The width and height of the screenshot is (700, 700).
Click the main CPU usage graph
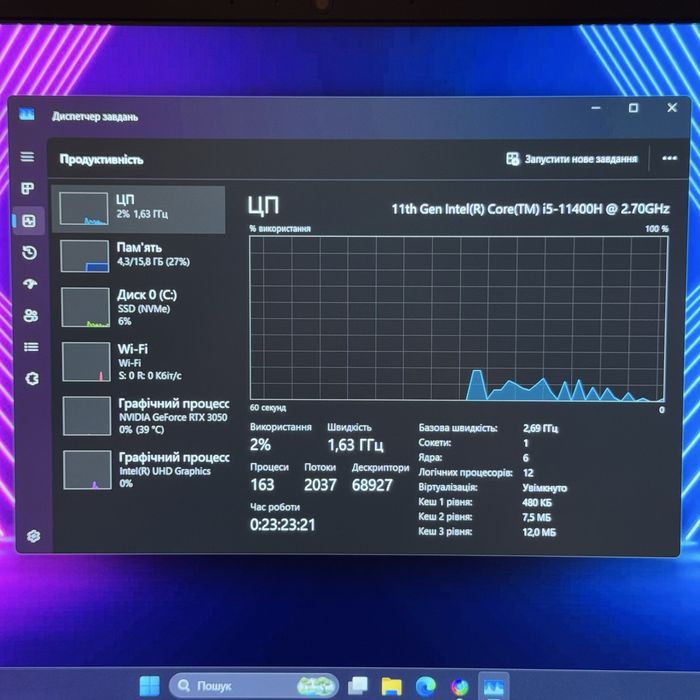458,318
